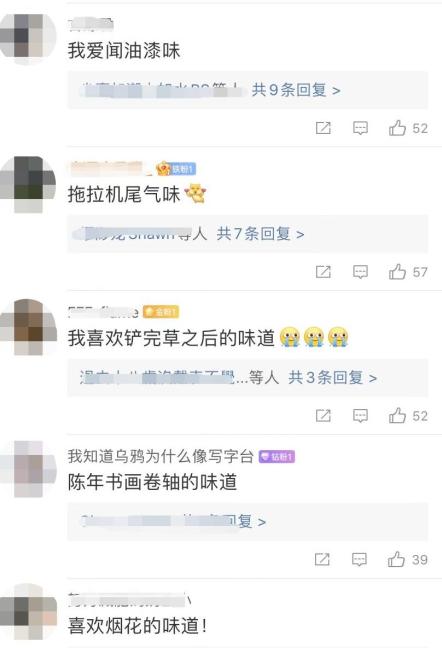The height and width of the screenshot is (648, 442).
Task: Reply to the paint smell comment
Action: pos(360,128)
